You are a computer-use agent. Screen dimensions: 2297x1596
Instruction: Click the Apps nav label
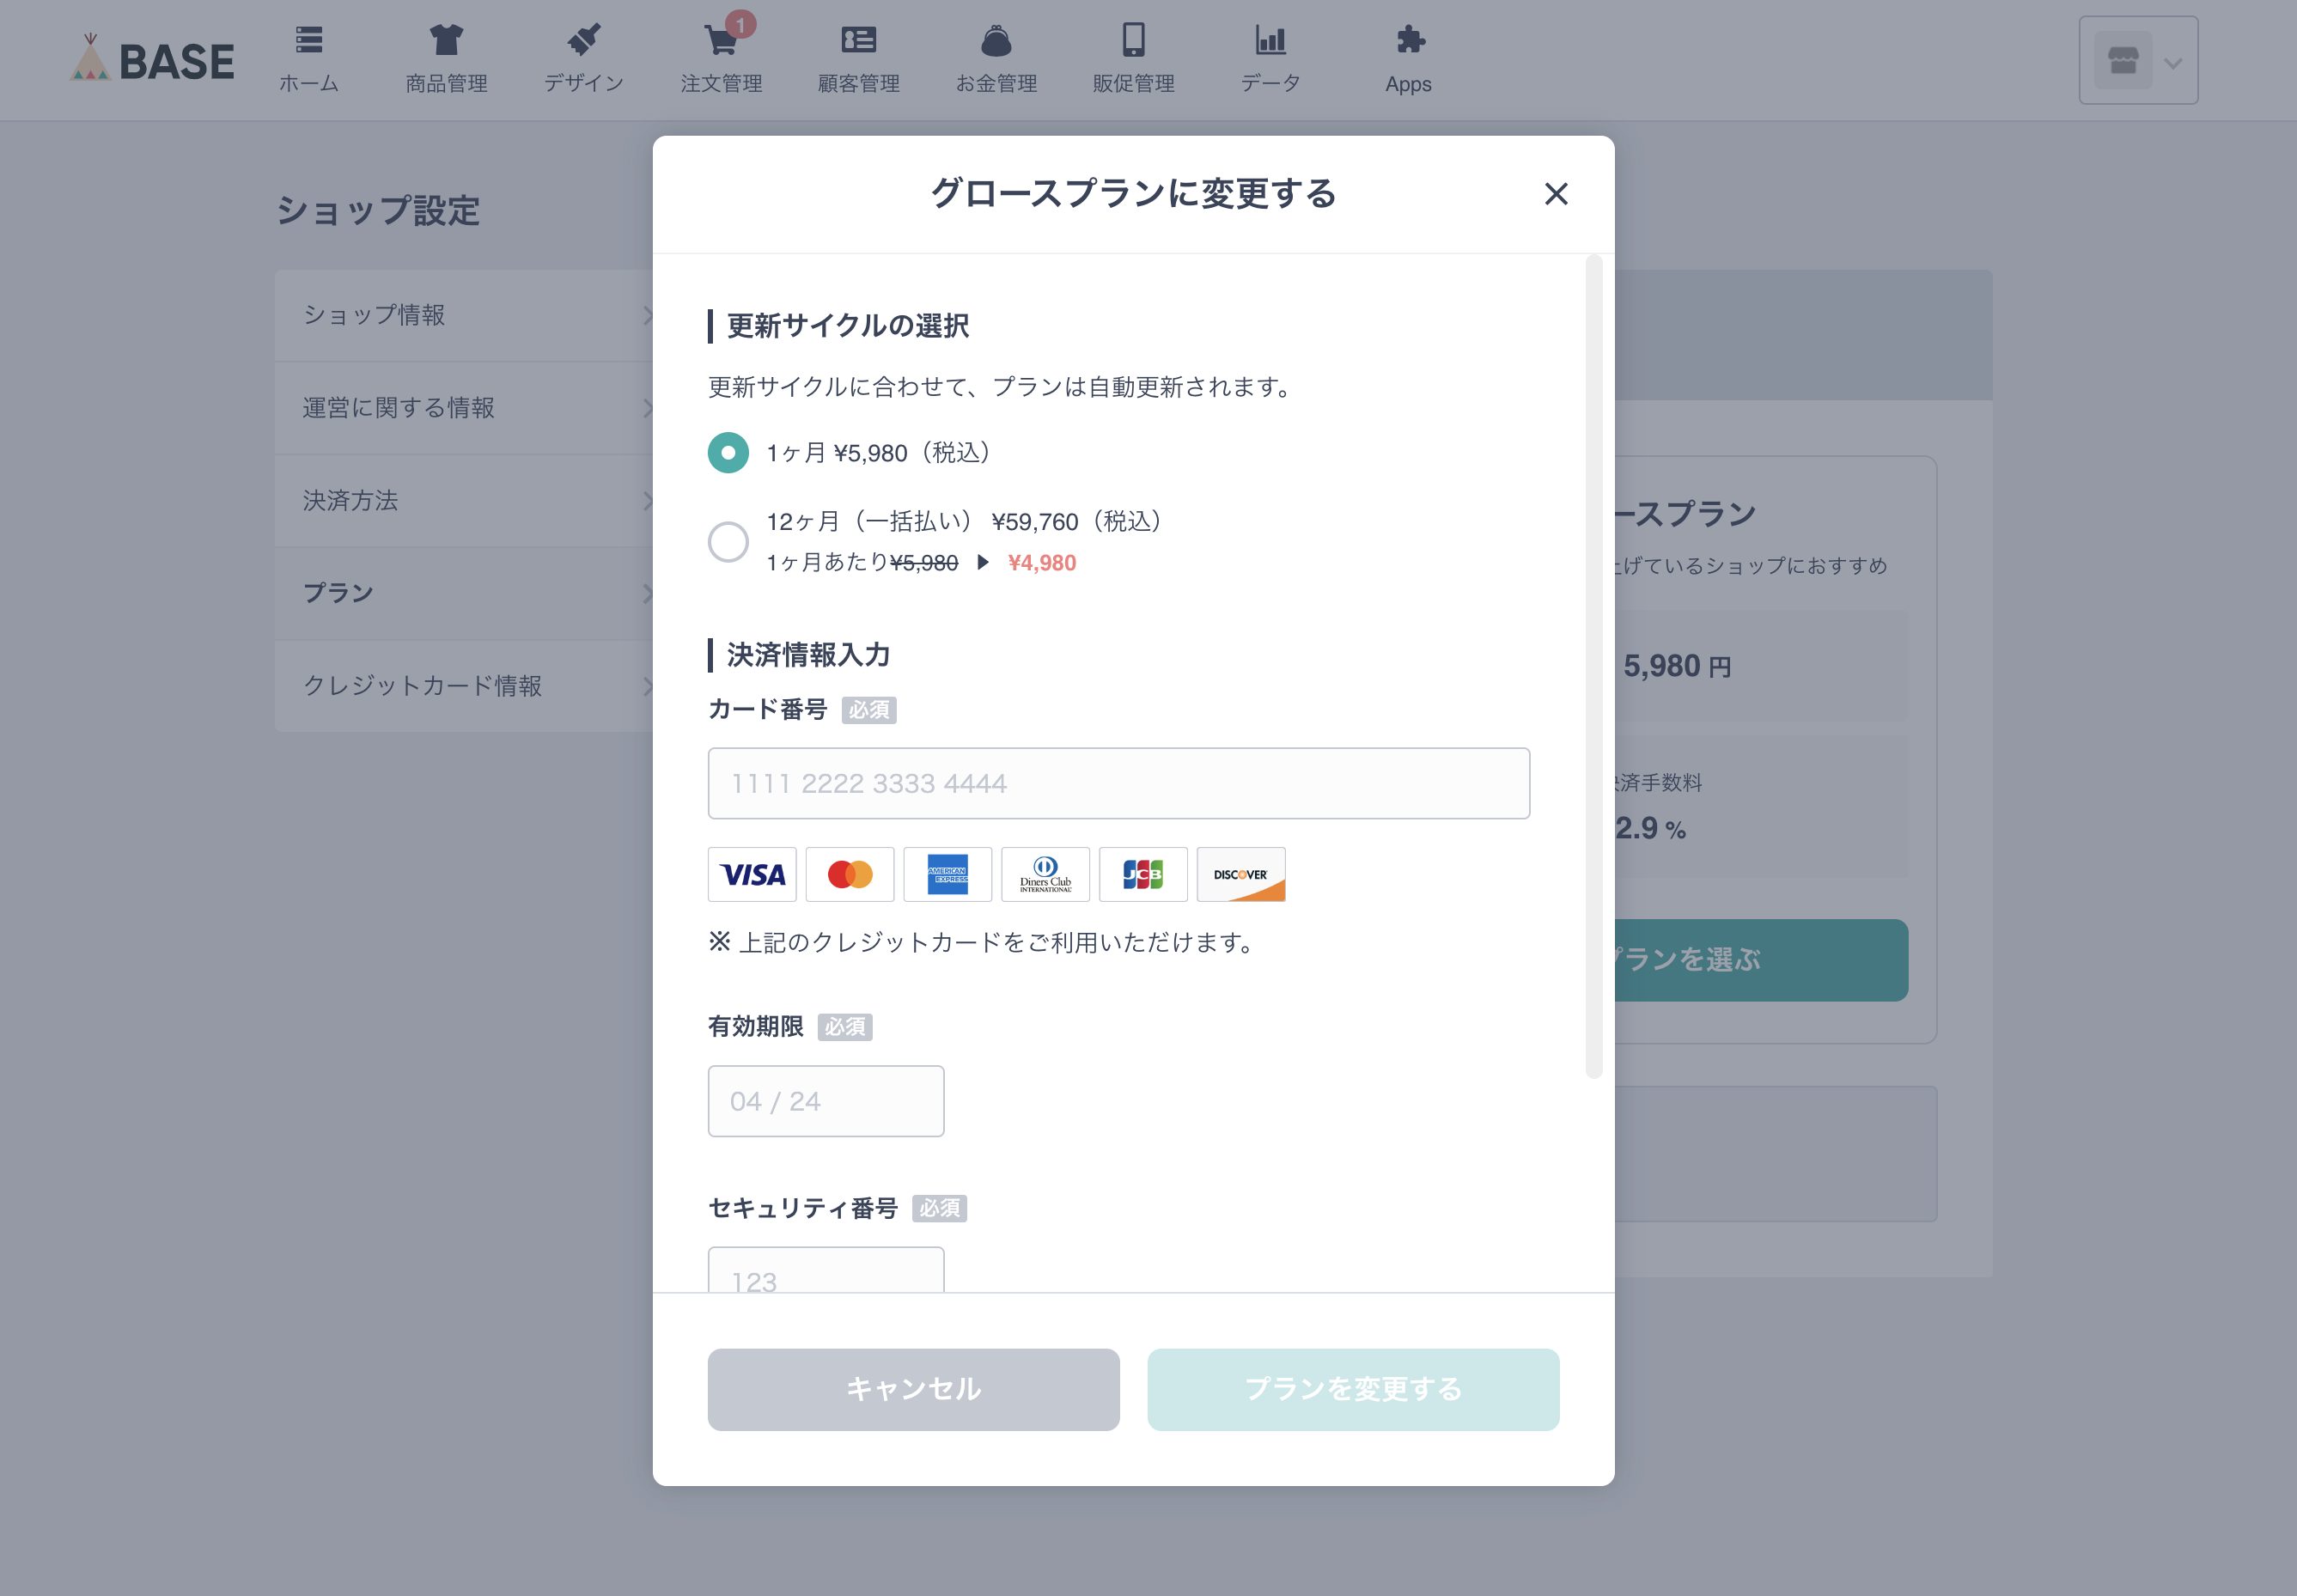(x=1408, y=85)
